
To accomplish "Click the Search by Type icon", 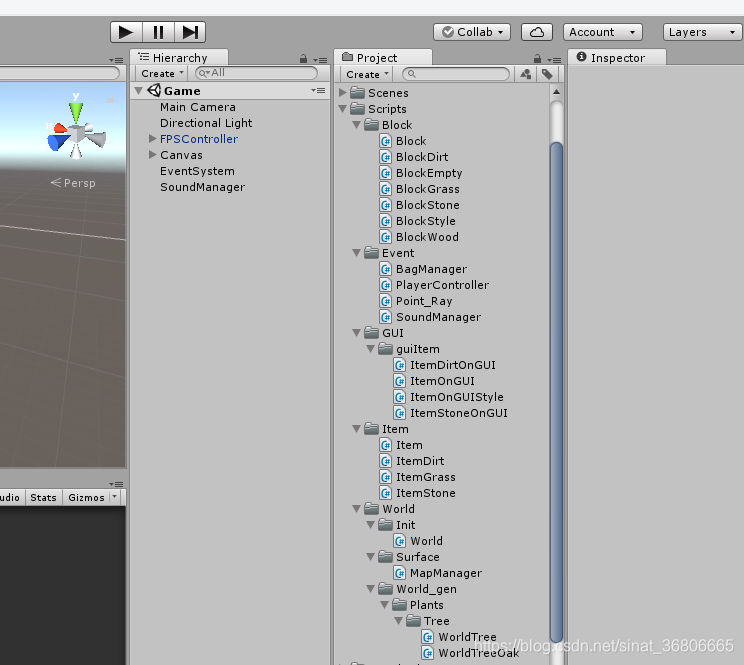I will 526,74.
